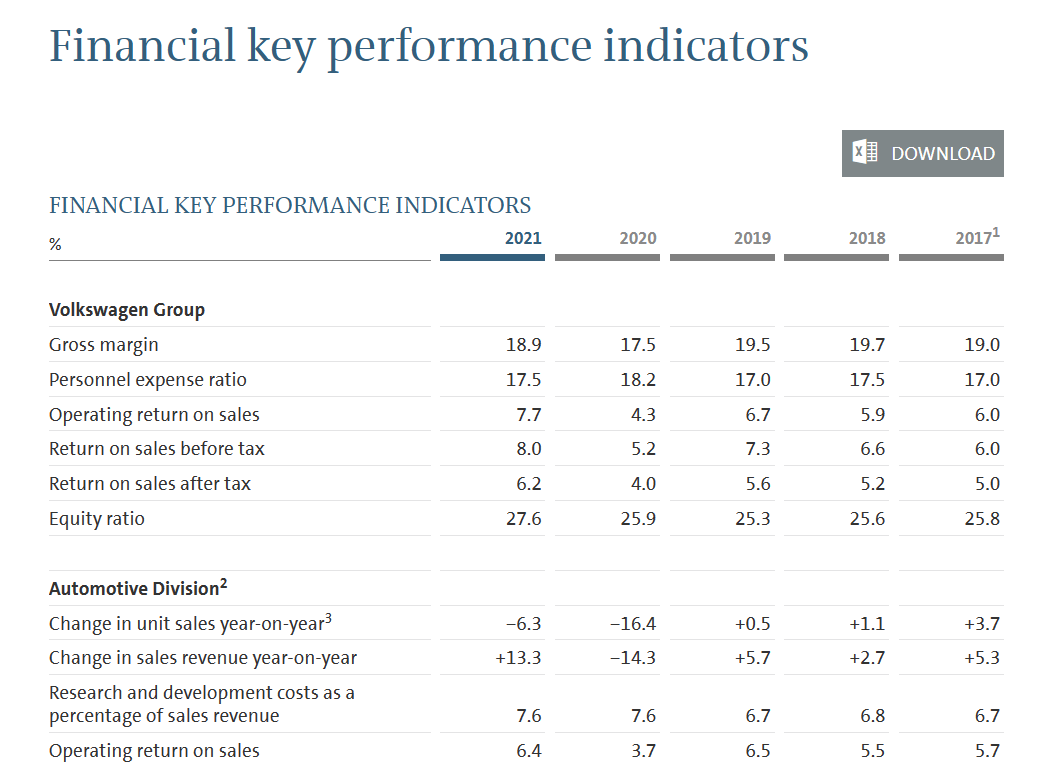Click the 2020 unit sales change −16.4

tap(633, 624)
